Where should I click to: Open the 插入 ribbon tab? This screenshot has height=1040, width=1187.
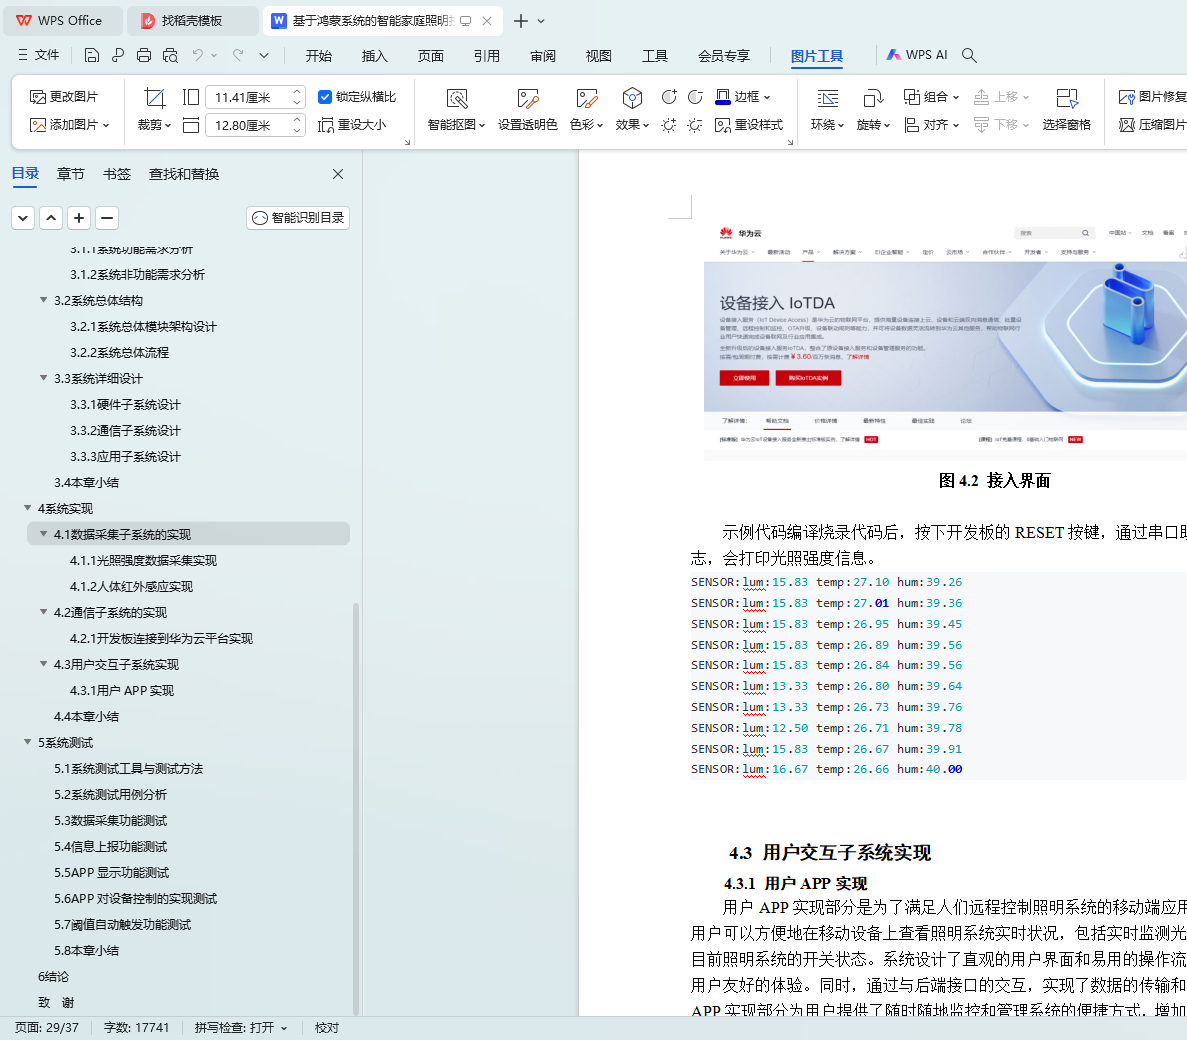(375, 55)
